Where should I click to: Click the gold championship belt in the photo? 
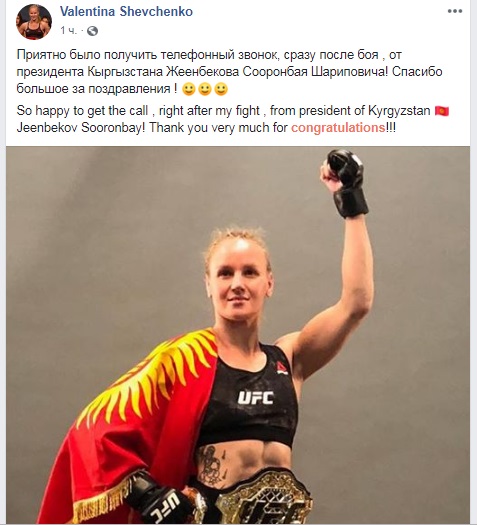pyautogui.click(x=264, y=497)
